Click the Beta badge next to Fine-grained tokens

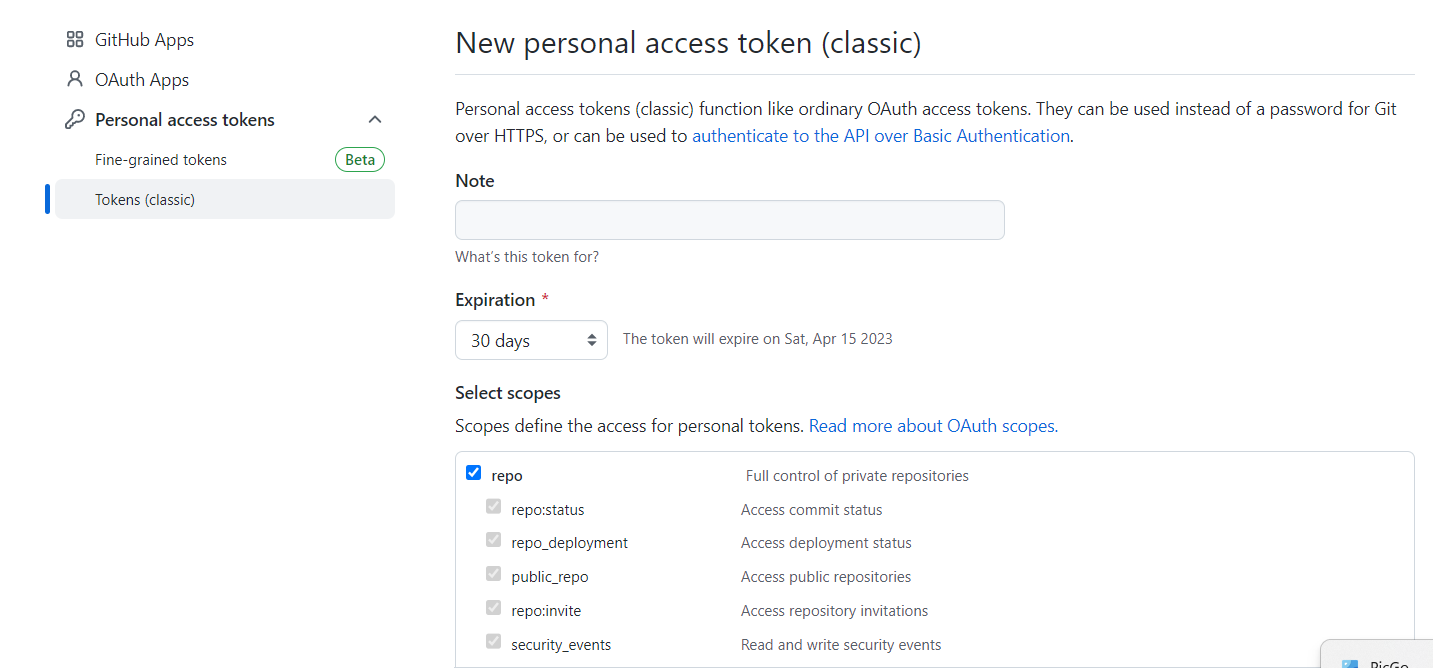point(360,160)
